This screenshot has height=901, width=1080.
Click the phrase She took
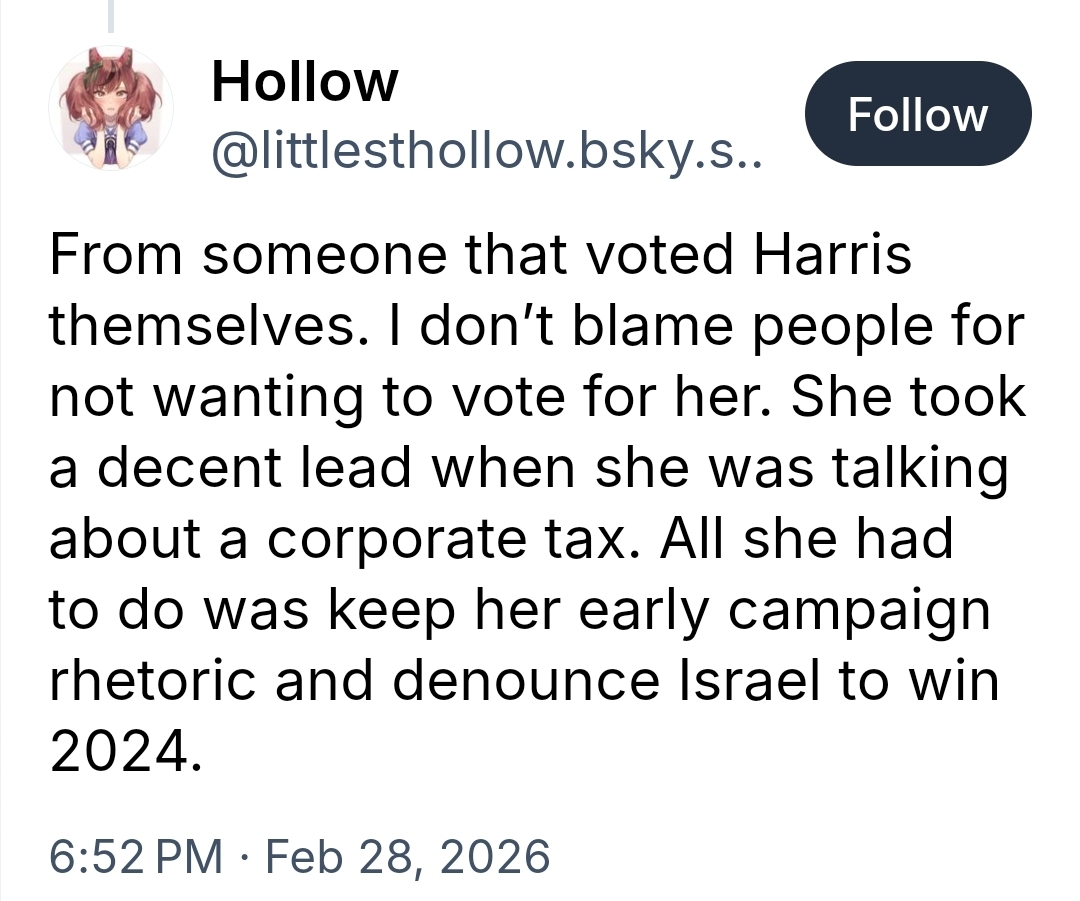pos(909,398)
